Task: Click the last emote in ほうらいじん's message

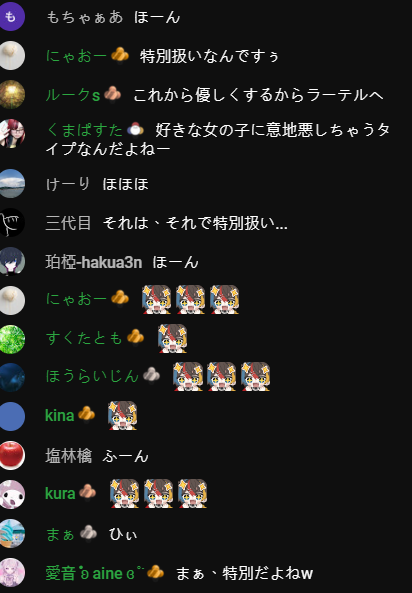Action: (x=255, y=376)
